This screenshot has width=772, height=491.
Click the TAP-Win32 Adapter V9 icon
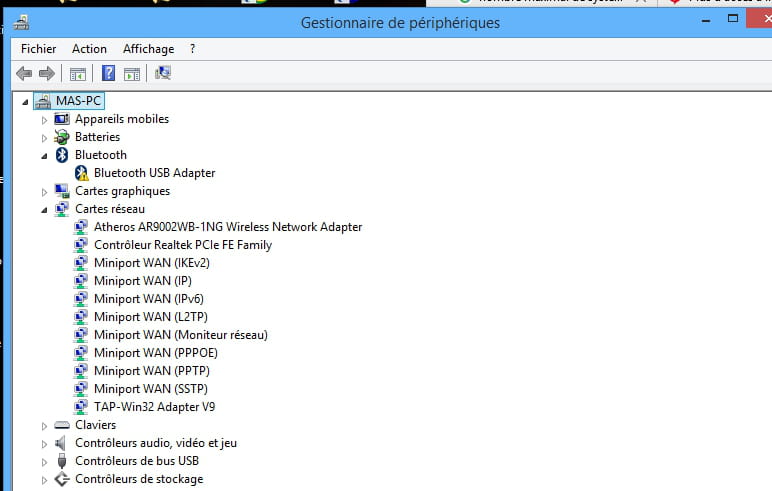point(81,407)
